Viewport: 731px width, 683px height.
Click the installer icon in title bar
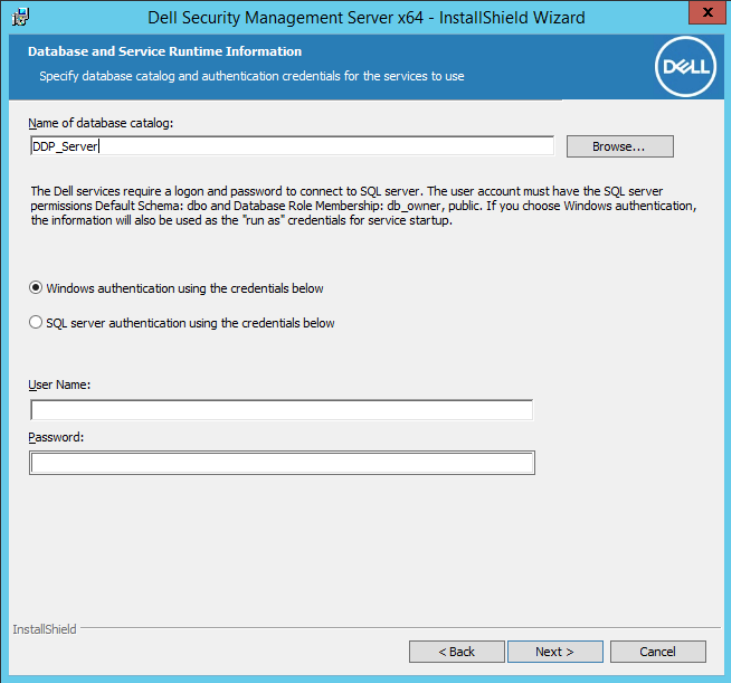coord(21,17)
